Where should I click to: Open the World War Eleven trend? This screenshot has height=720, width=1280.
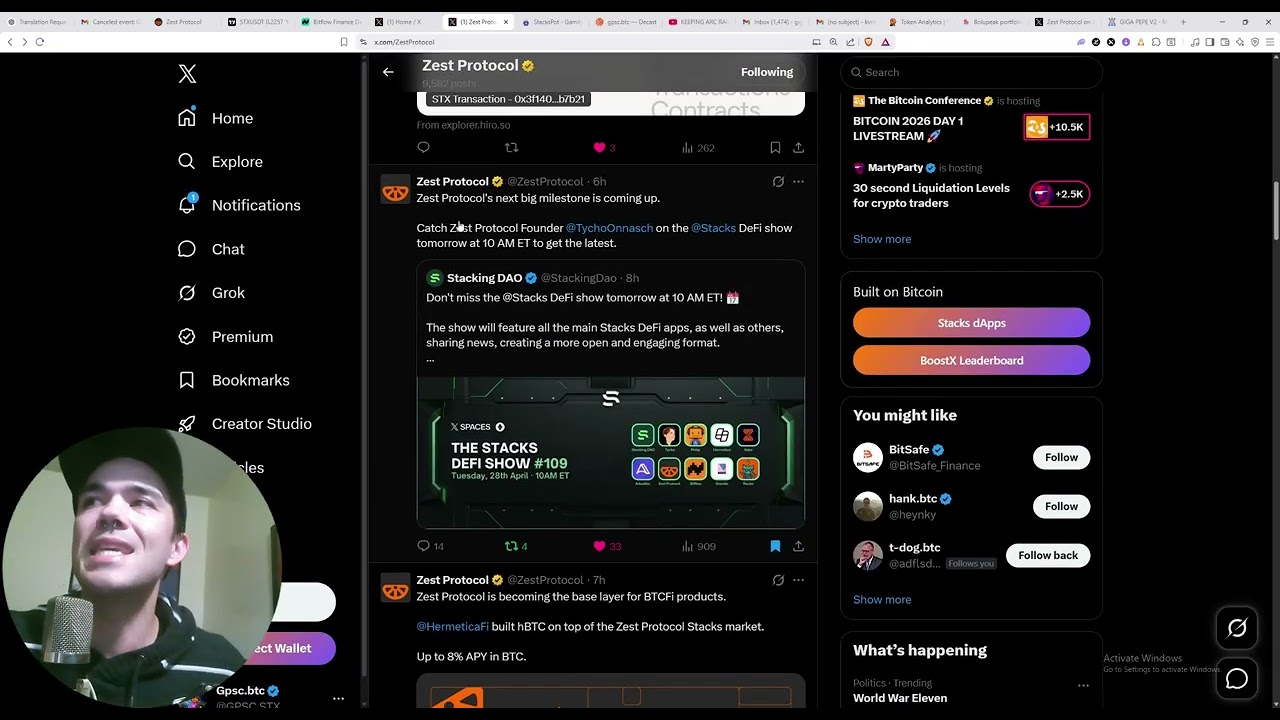(x=900, y=698)
